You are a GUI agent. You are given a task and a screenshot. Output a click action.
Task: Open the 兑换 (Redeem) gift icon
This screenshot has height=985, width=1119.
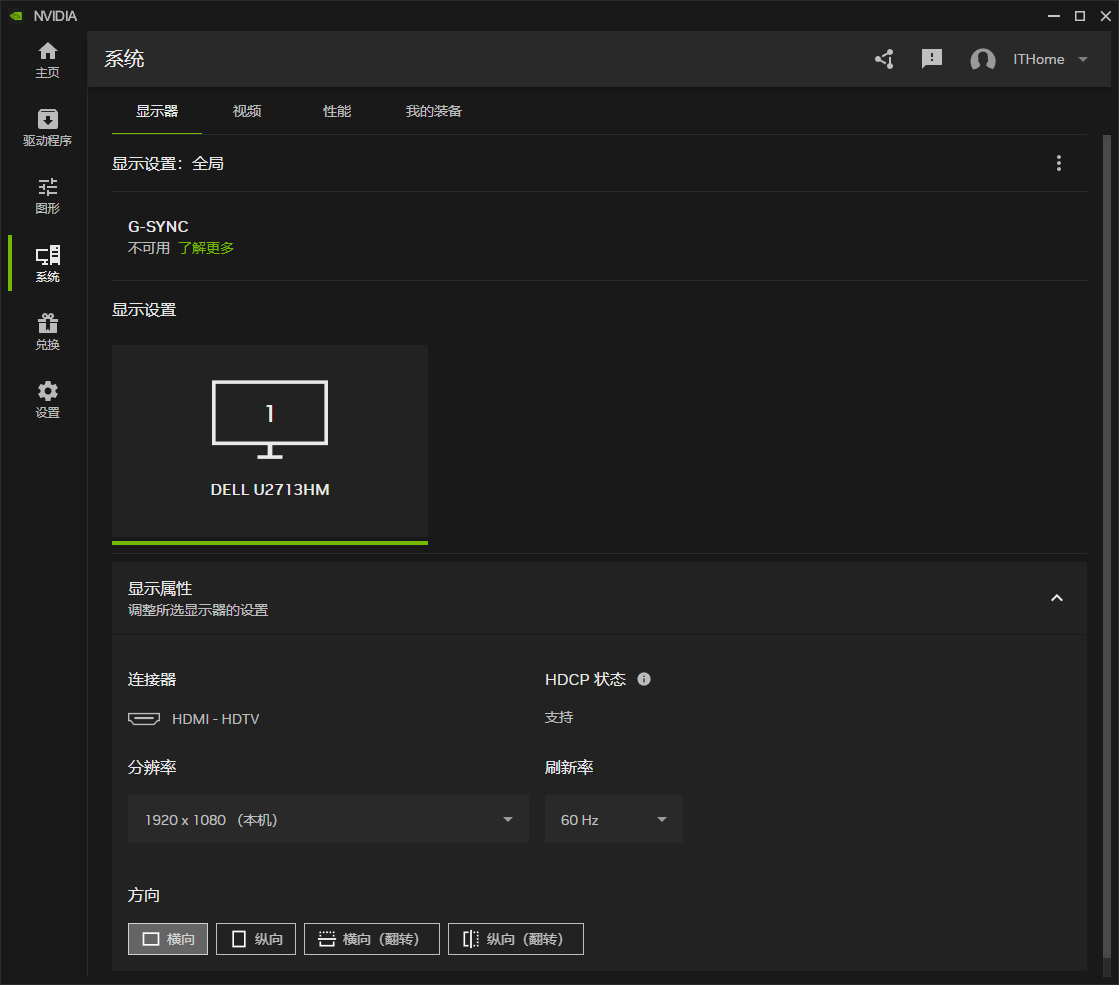[x=47, y=331]
